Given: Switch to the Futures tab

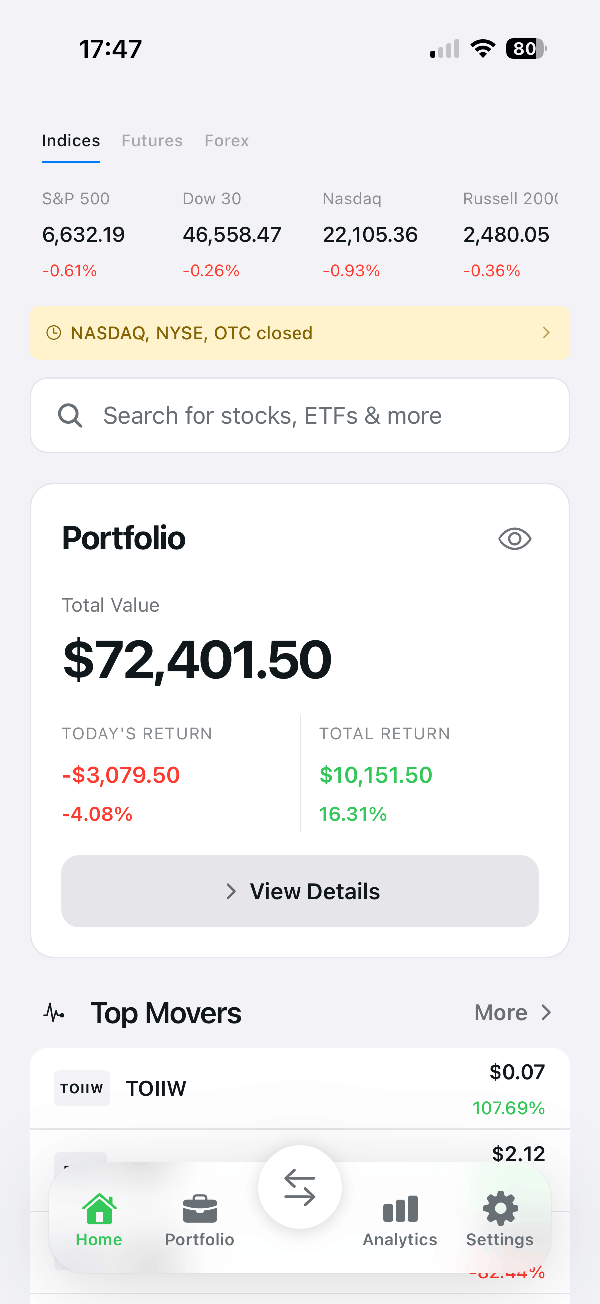Looking at the screenshot, I should pos(152,141).
